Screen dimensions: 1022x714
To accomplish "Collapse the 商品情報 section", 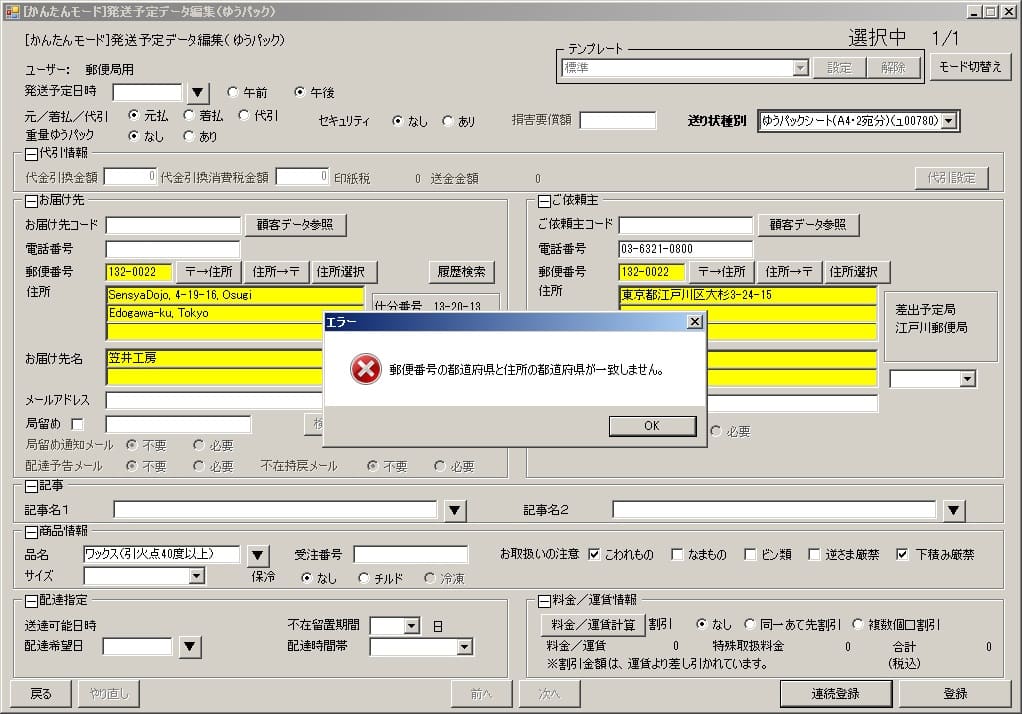I will coord(32,531).
